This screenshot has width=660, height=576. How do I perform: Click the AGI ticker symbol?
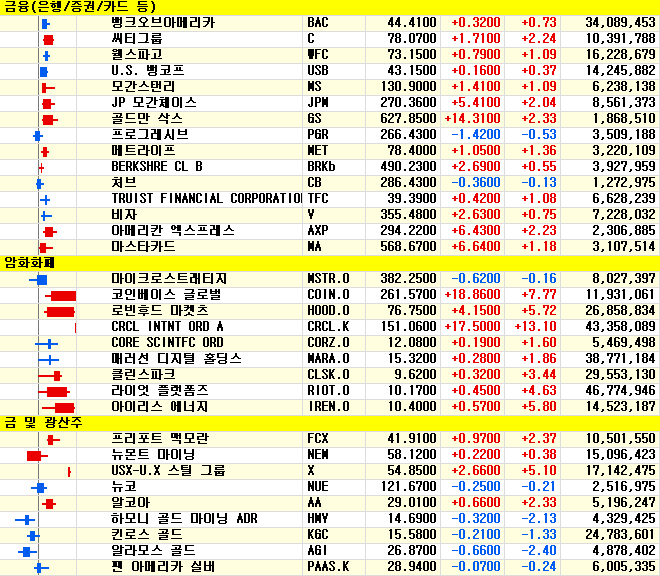317,550
